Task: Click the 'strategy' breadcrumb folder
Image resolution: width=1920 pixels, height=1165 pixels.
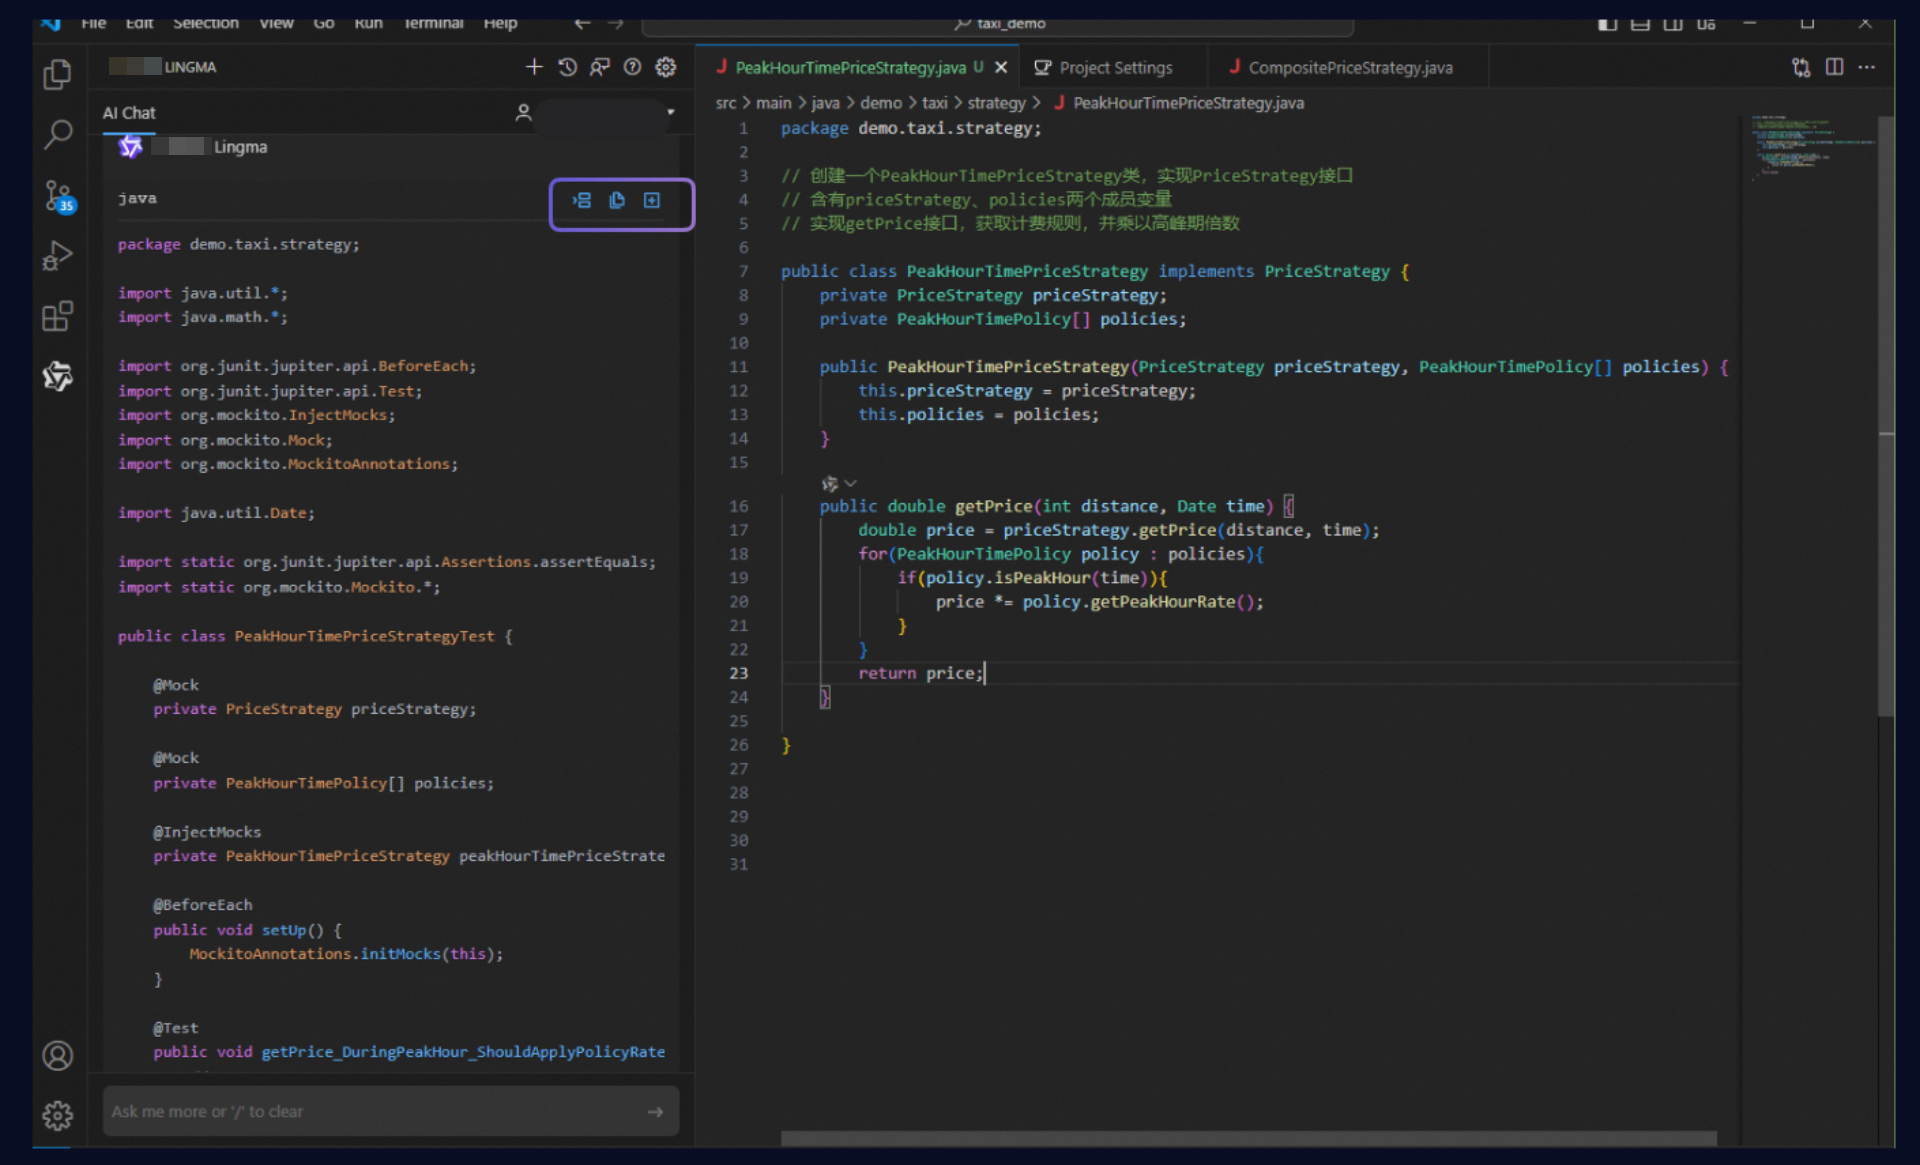Action: tap(996, 103)
